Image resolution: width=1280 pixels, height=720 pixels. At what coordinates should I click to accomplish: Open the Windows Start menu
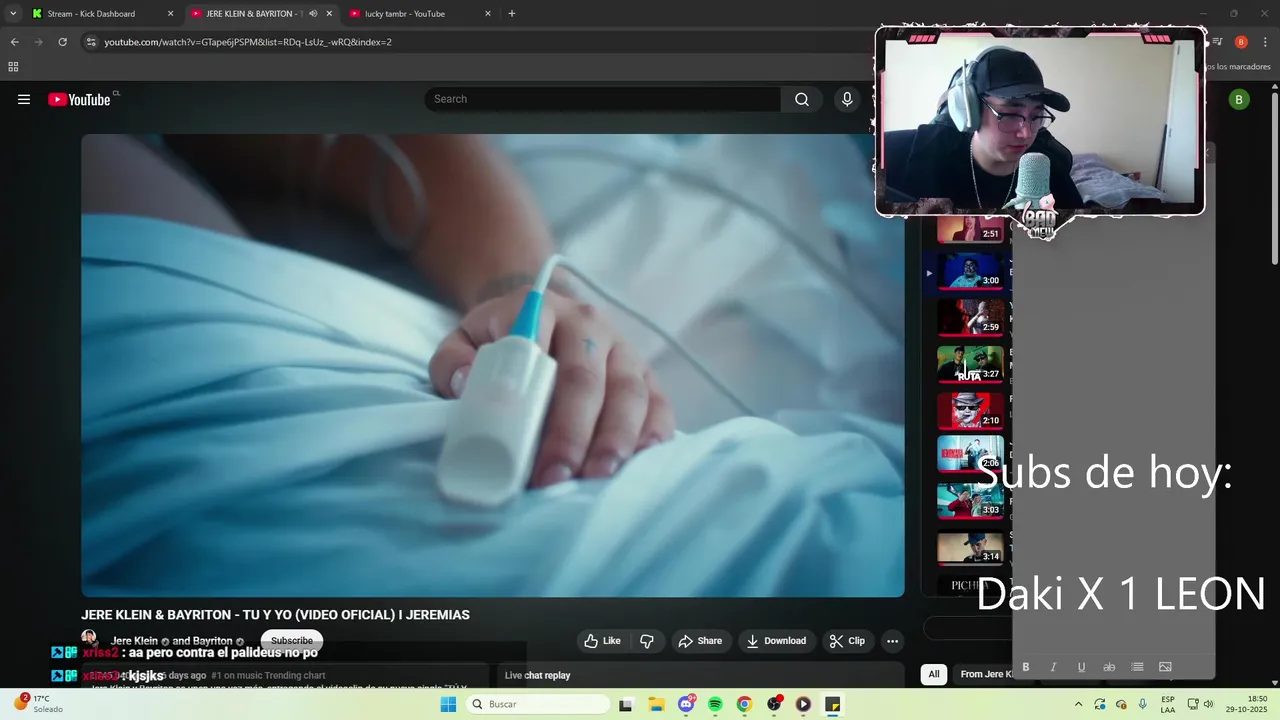click(x=448, y=704)
